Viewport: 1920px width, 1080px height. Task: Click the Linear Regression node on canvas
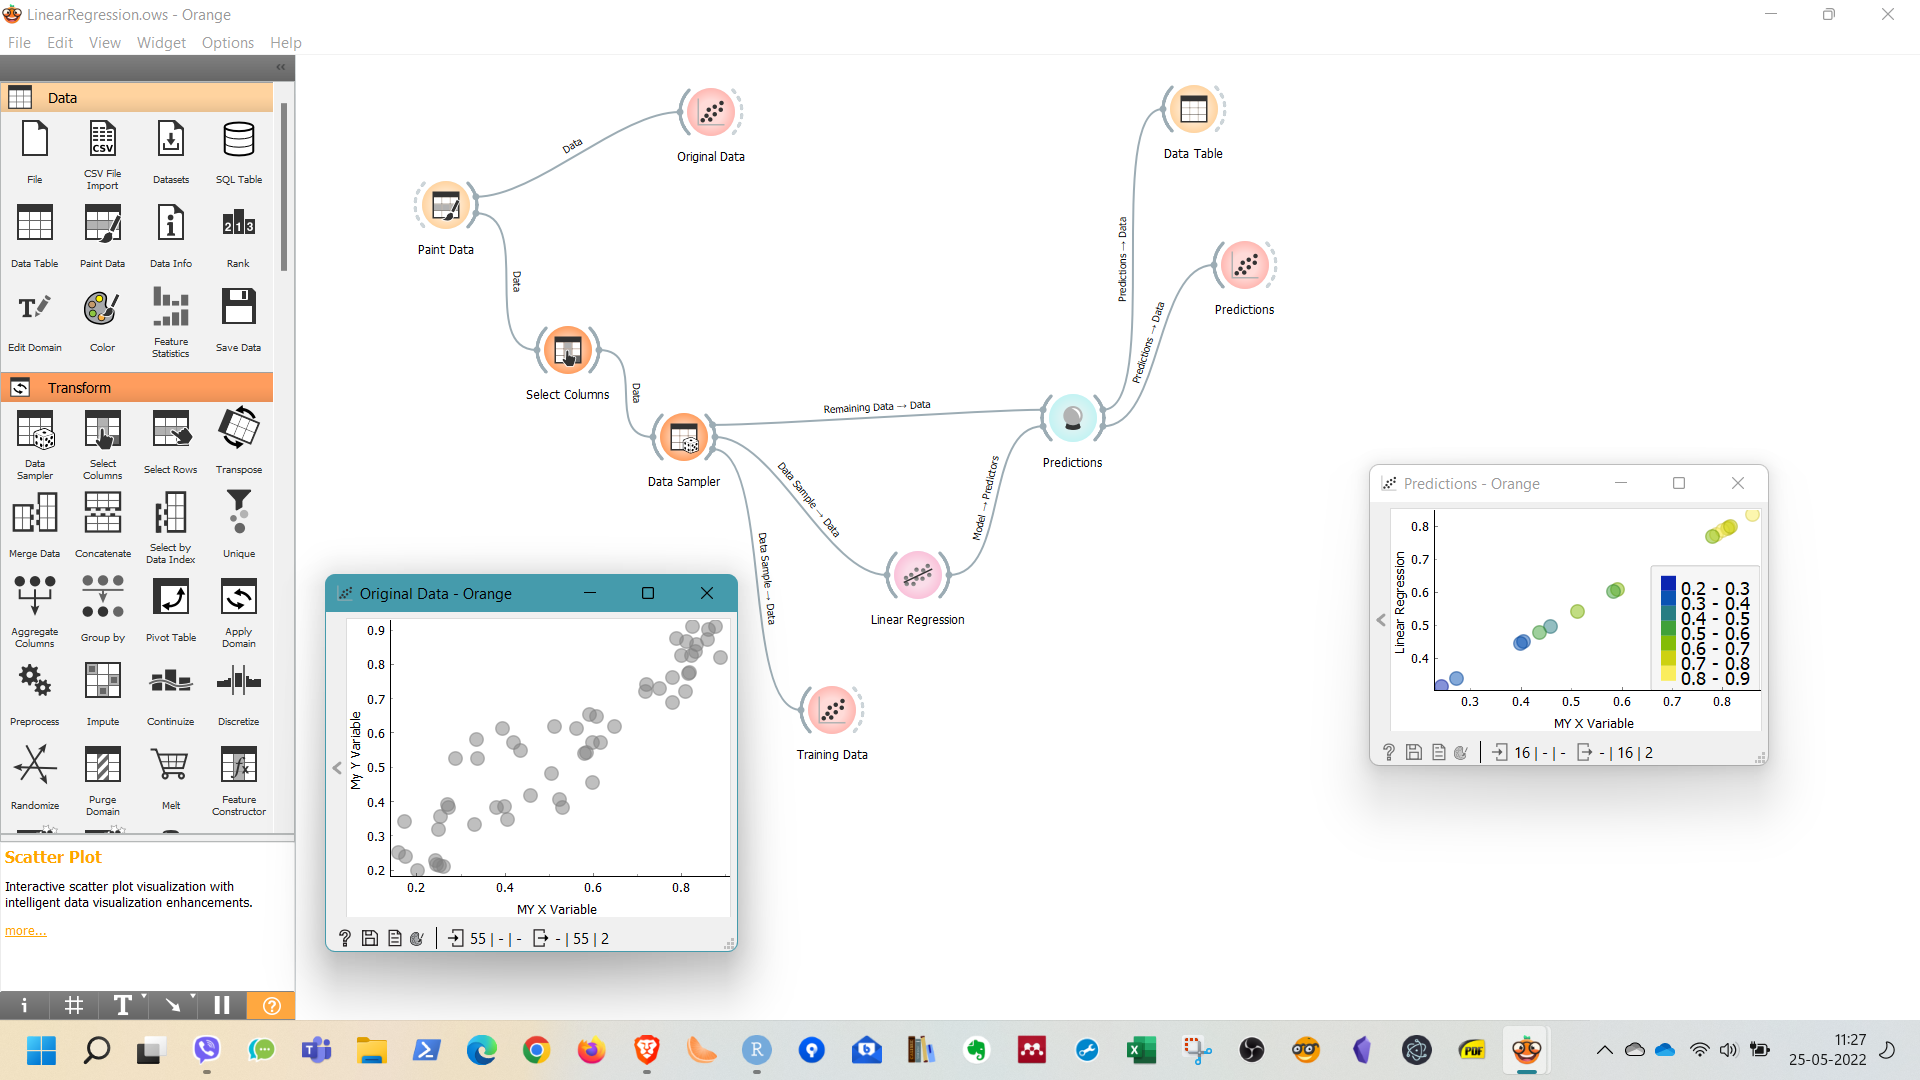917,576
